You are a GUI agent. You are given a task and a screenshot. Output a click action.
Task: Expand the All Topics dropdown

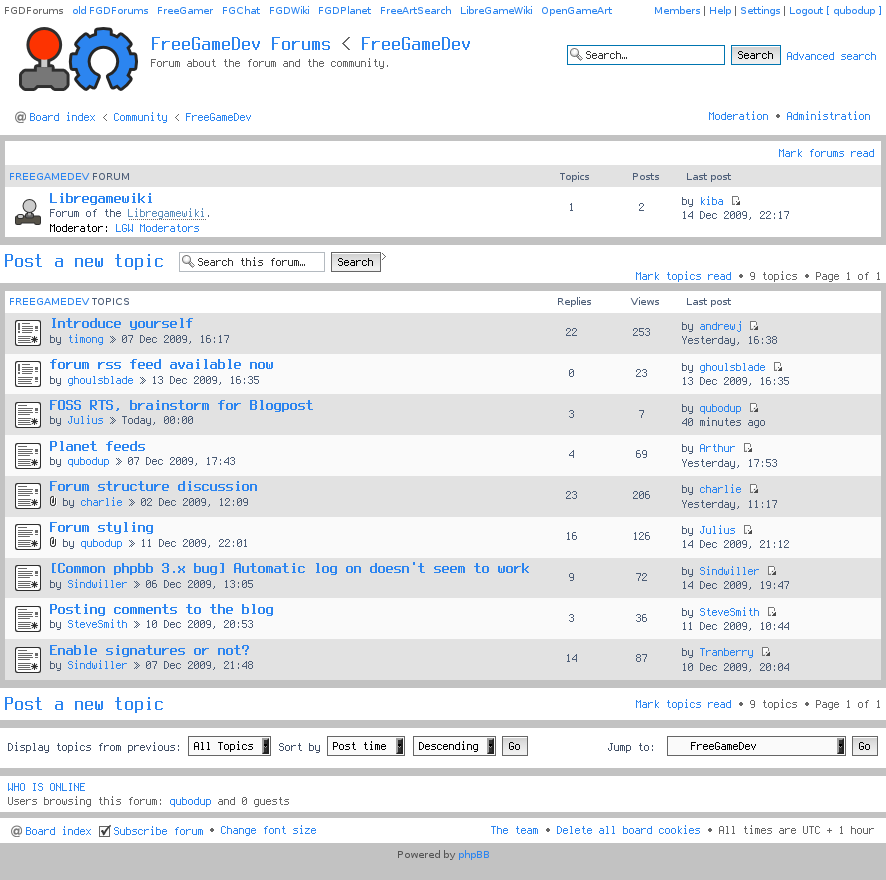pos(229,746)
